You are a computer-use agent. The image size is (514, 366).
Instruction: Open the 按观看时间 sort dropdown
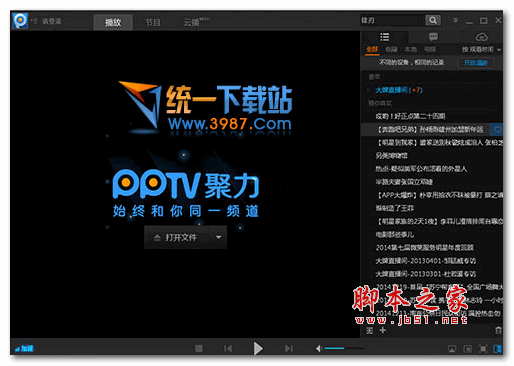pyautogui.click(x=481, y=50)
